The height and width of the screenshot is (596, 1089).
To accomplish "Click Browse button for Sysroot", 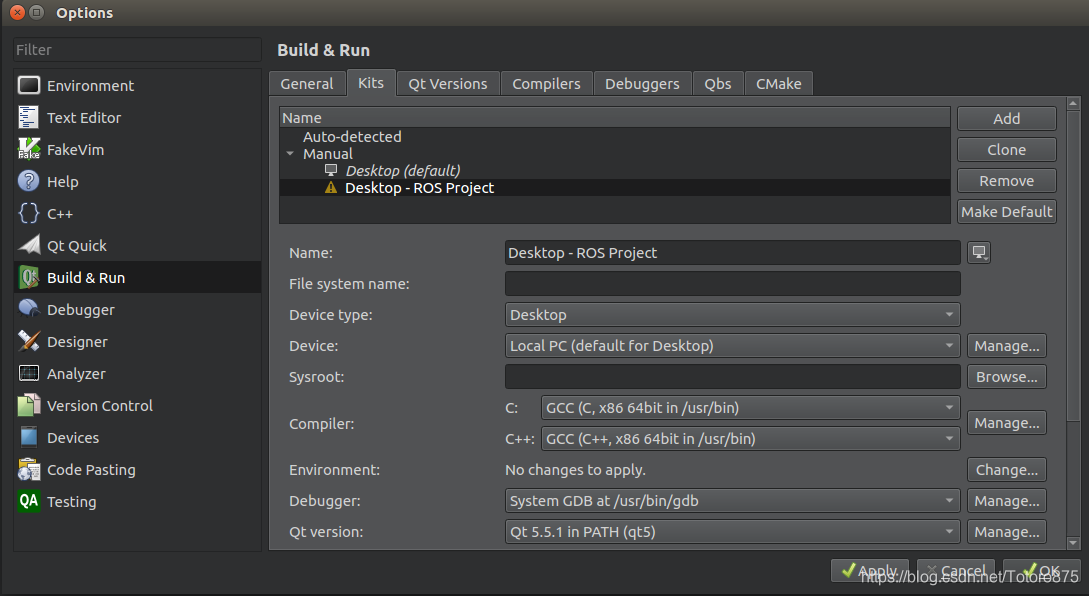I will pos(1006,376).
